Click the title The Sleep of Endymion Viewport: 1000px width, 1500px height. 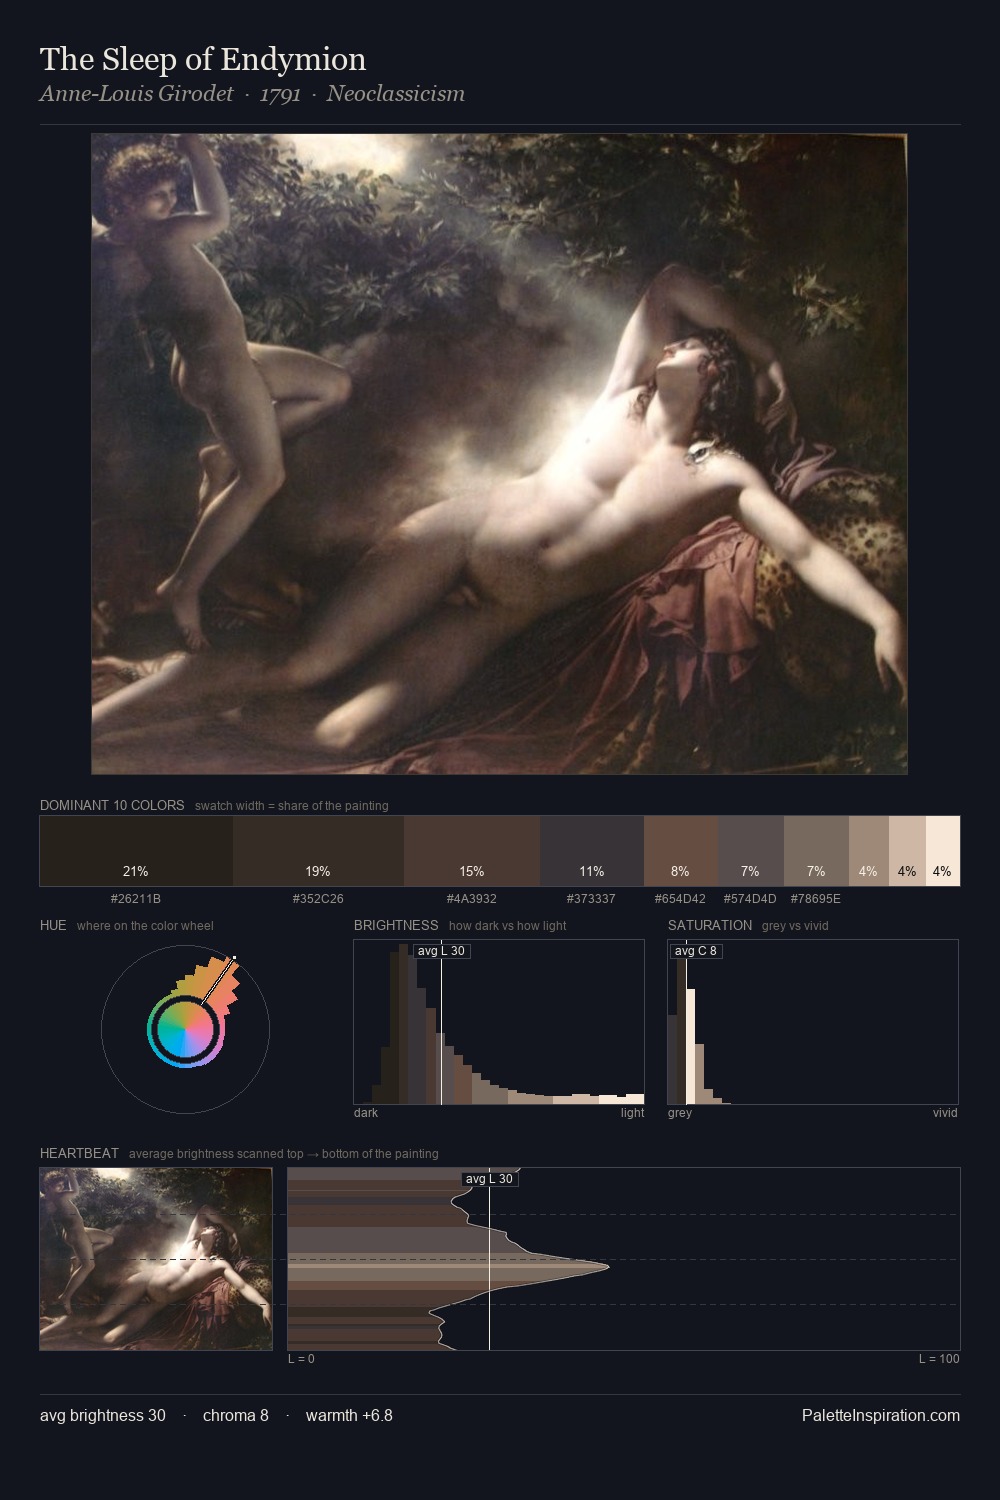pos(203,59)
